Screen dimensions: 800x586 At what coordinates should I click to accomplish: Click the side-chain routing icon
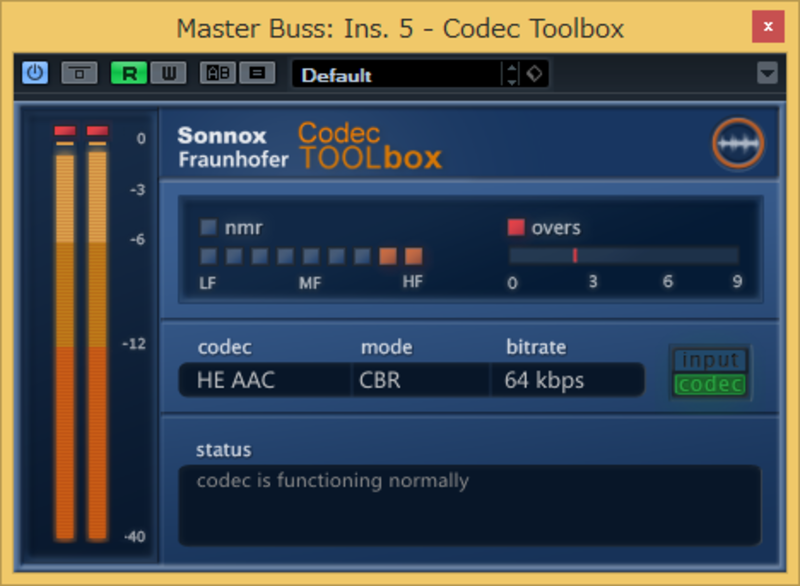(x=79, y=73)
